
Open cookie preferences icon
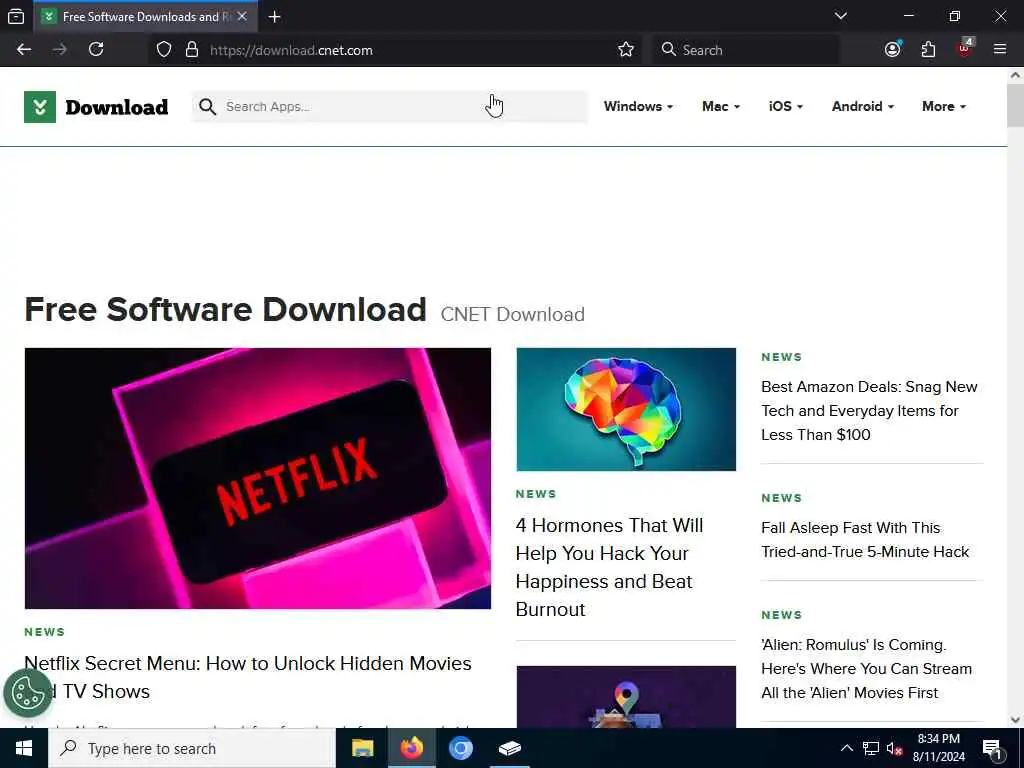click(x=27, y=692)
